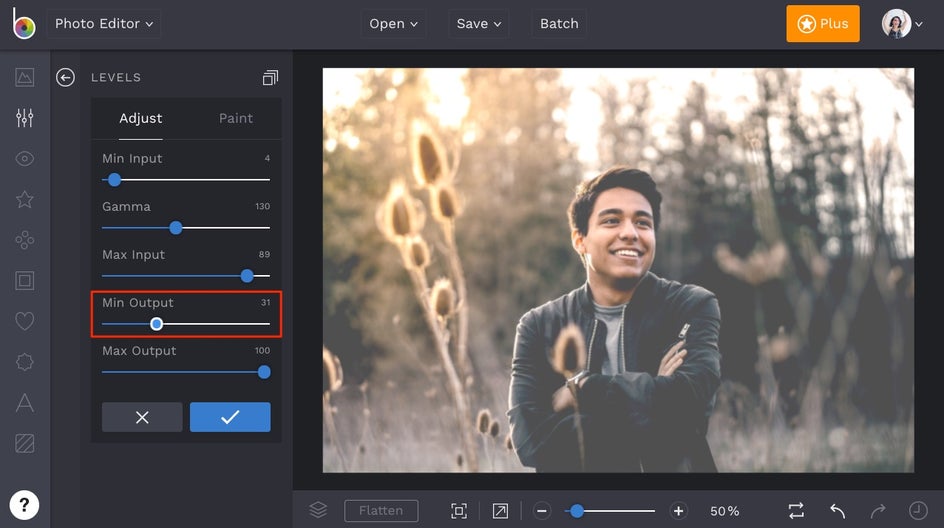
Task: Expand the Save menu dropdown
Action: click(478, 24)
